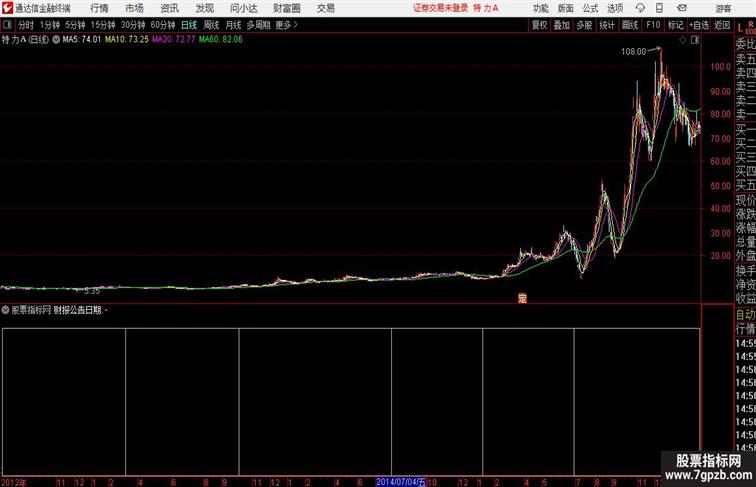The image size is (756, 487).
Task: Click the 50.00 price axis label
Action: pos(721,186)
